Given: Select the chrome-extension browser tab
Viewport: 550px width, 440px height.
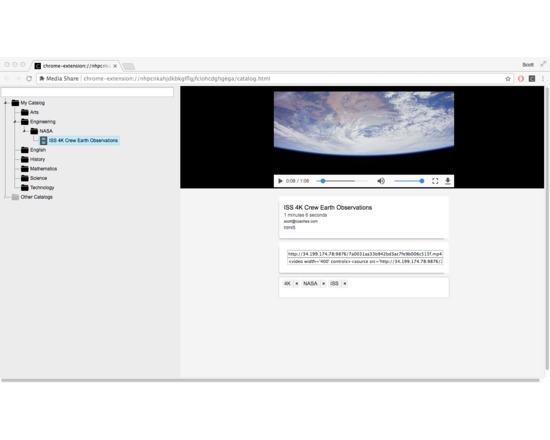Looking at the screenshot, I should (x=76, y=66).
